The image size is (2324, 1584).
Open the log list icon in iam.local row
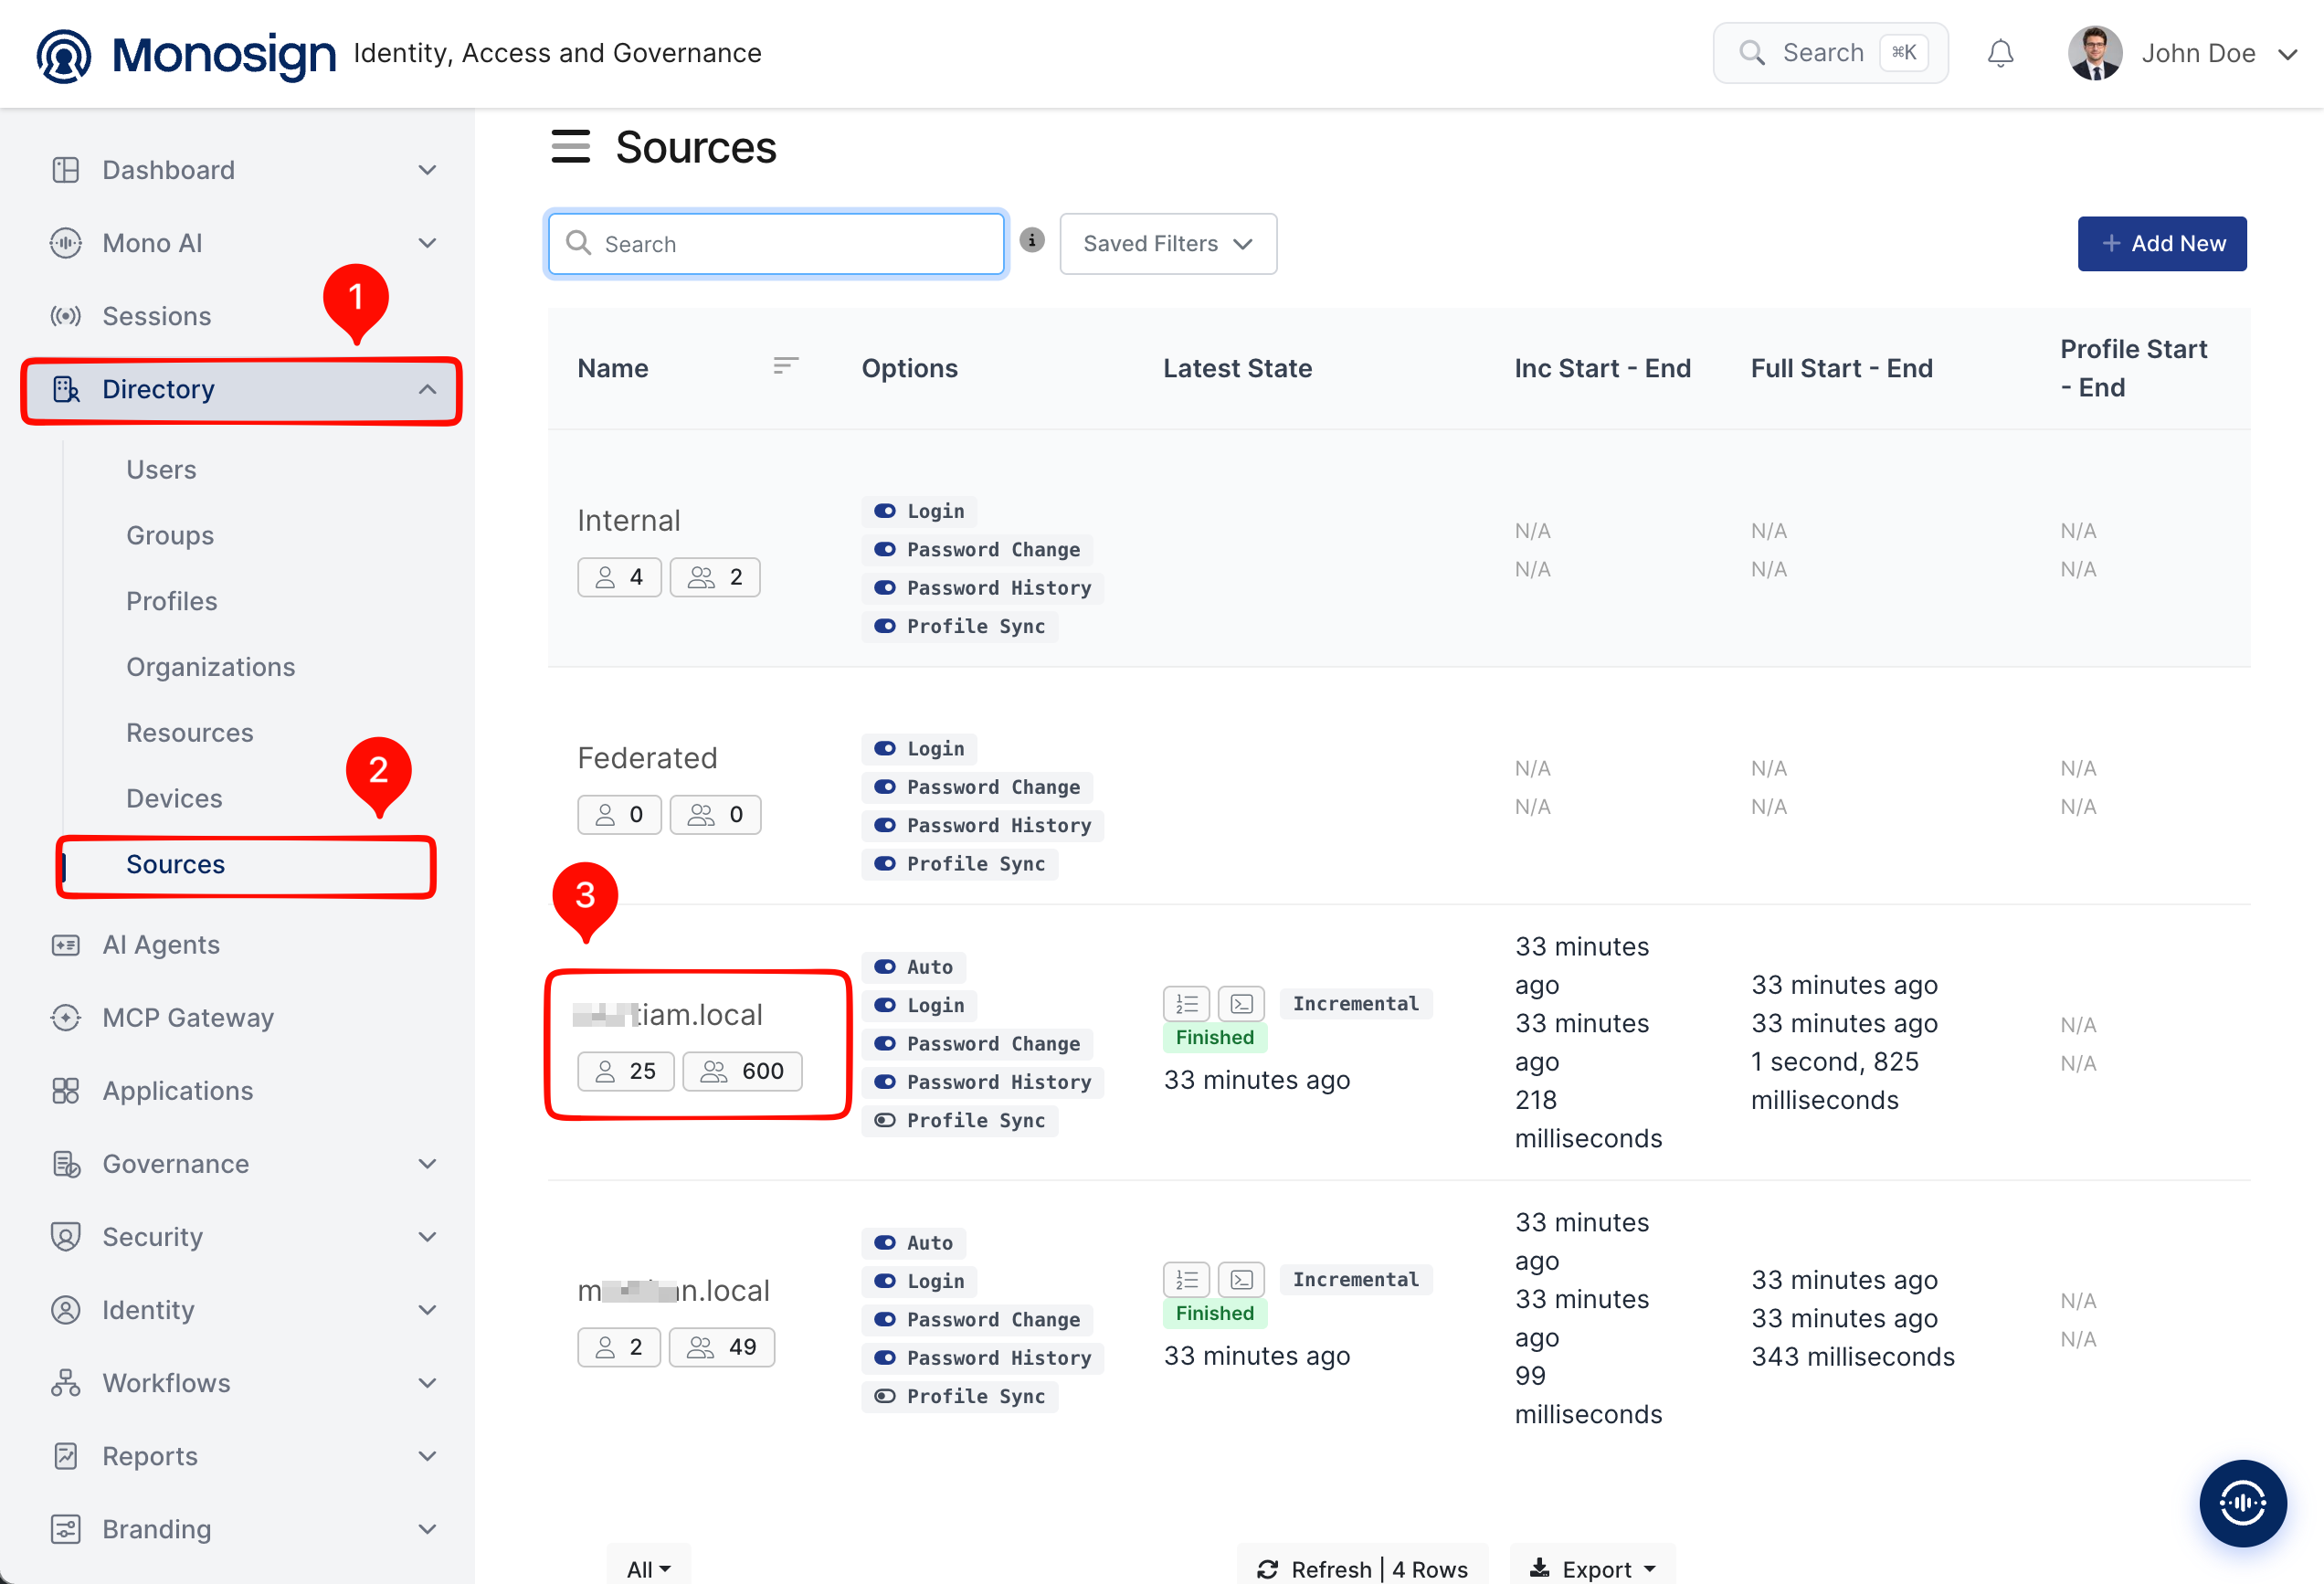1186,1003
